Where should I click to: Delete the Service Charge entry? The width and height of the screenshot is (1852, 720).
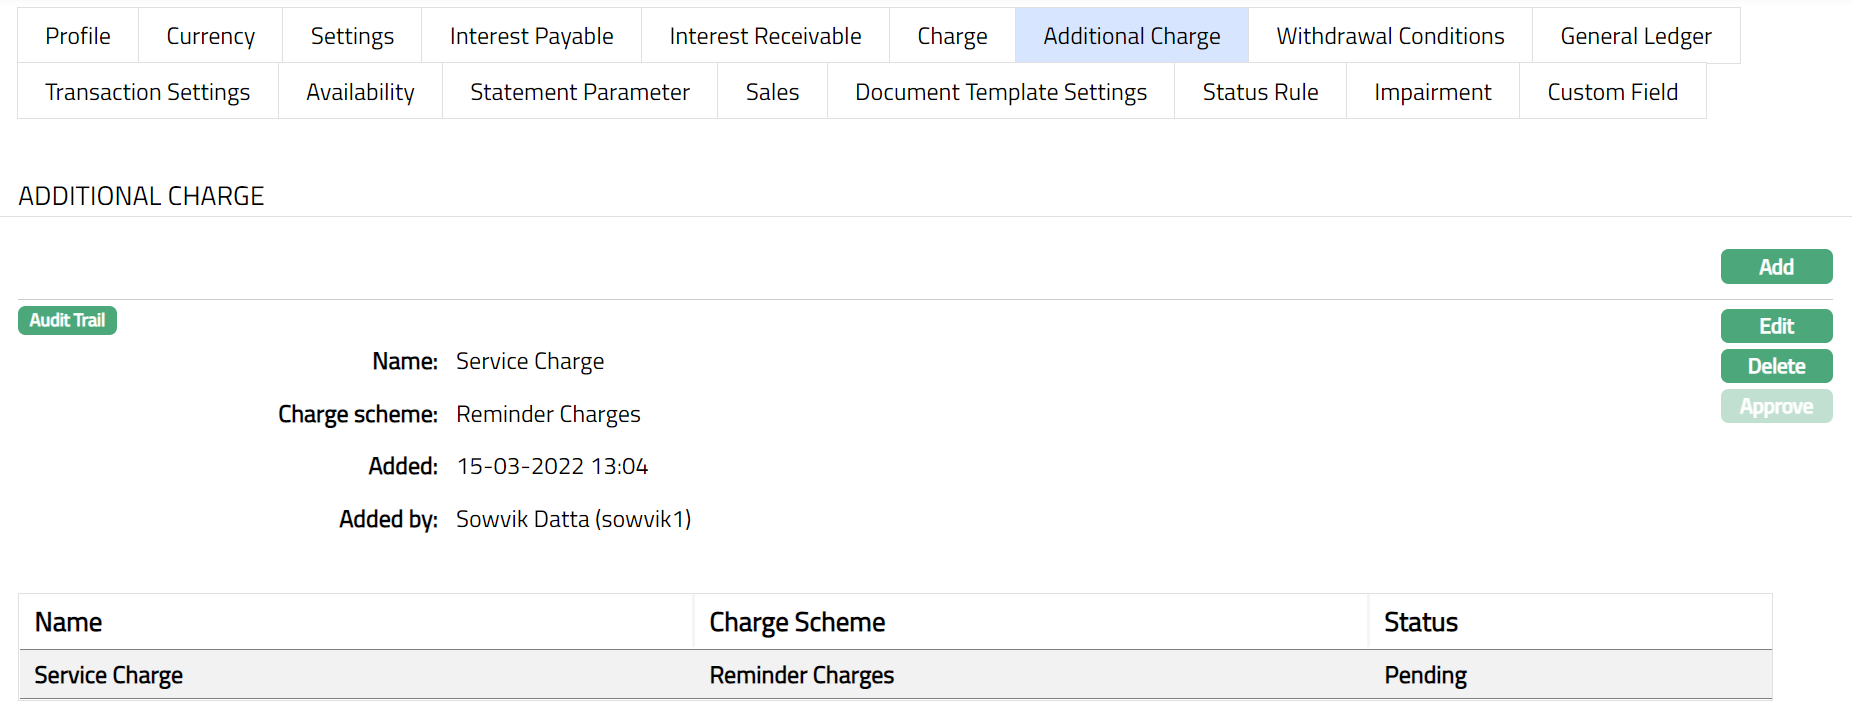1776,366
